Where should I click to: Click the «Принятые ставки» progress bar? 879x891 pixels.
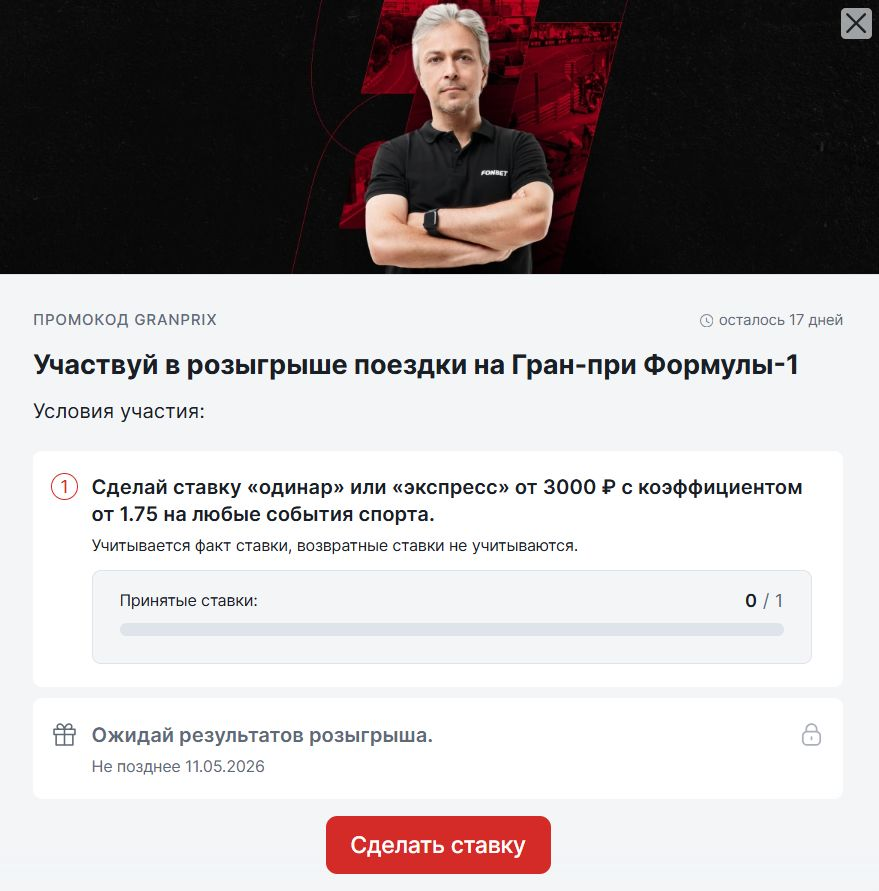point(452,629)
